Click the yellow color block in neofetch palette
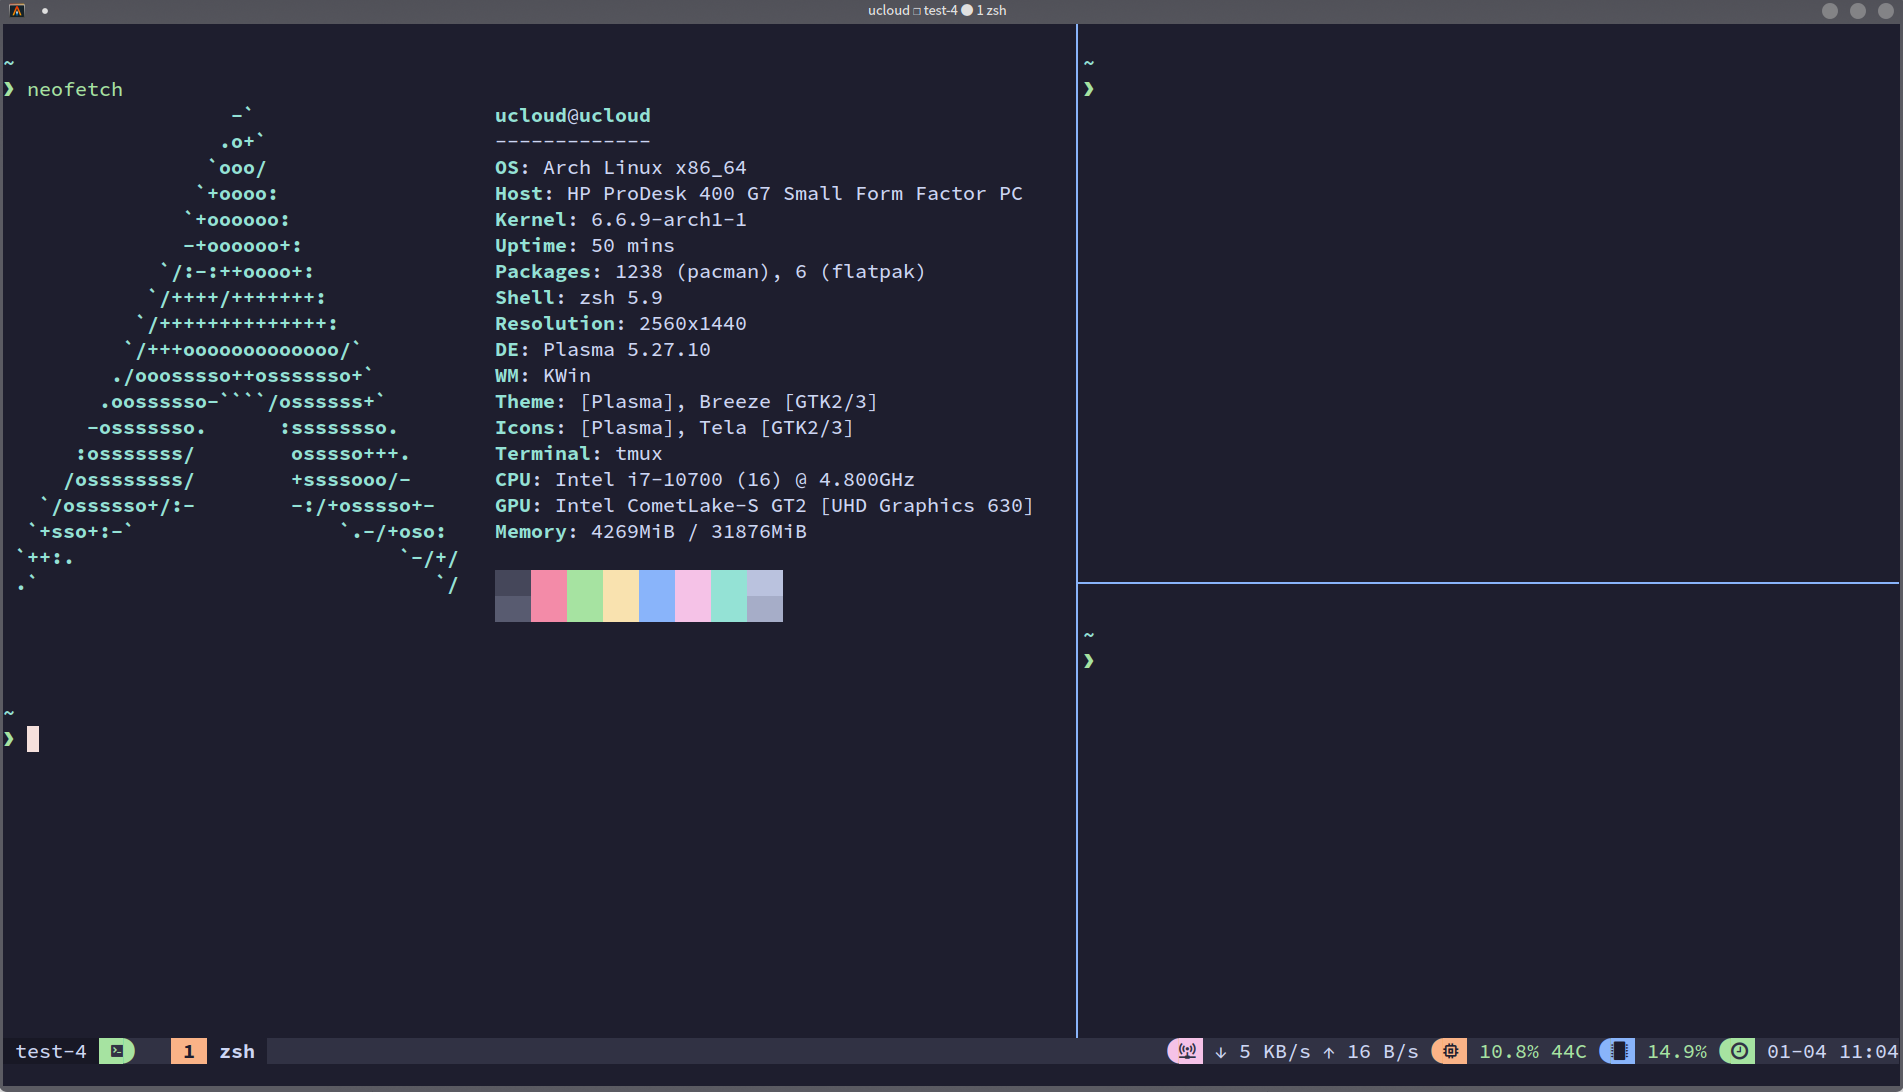Image resolution: width=1903 pixels, height=1092 pixels. pyautogui.click(x=621, y=596)
